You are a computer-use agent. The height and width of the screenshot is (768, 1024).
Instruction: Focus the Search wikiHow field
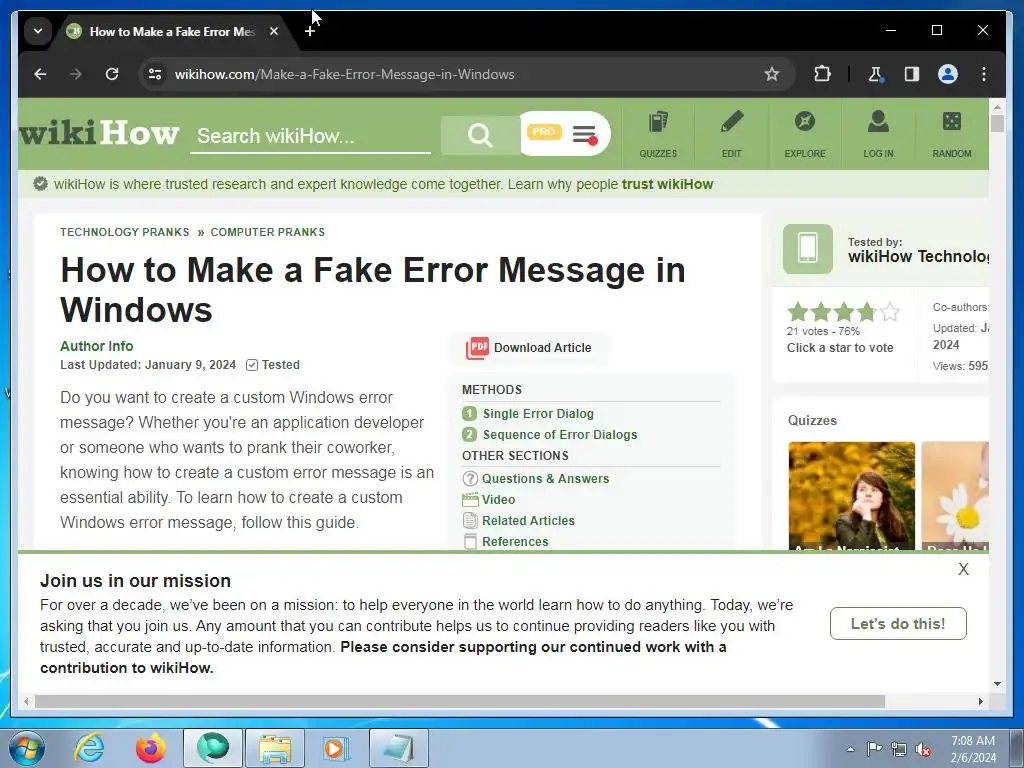coord(310,136)
